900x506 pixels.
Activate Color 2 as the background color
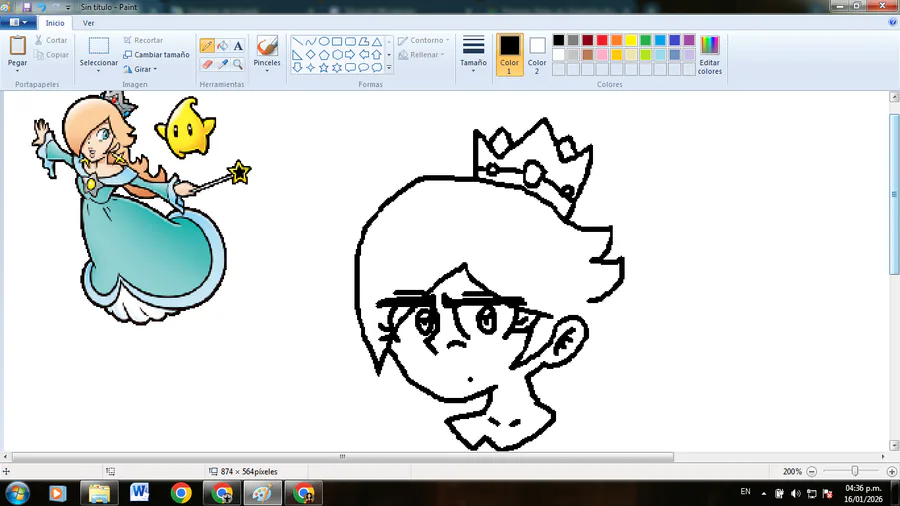537,55
